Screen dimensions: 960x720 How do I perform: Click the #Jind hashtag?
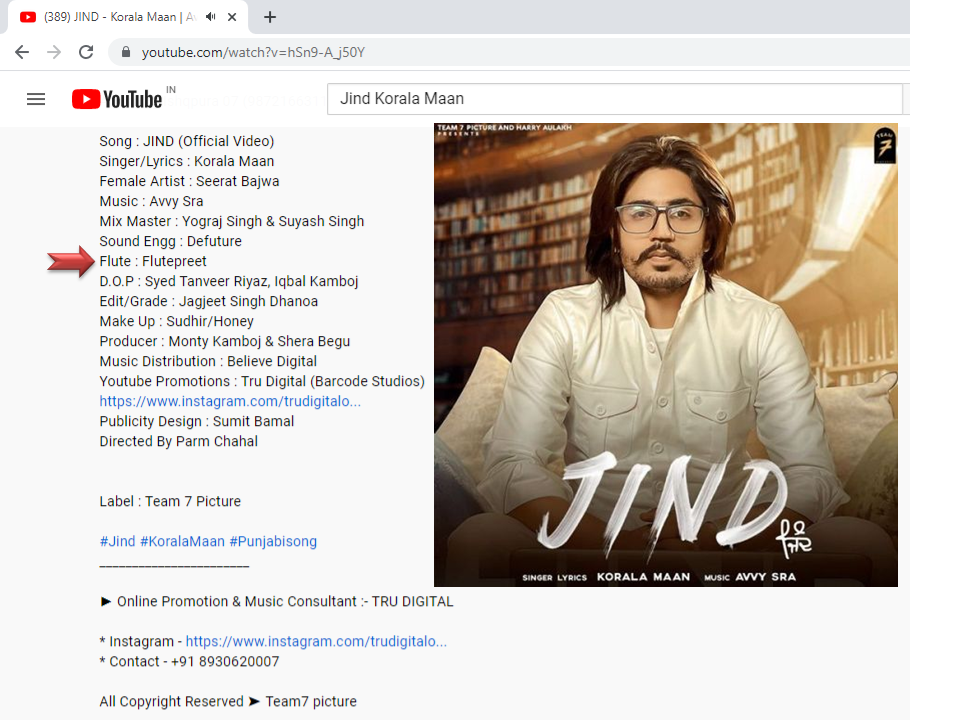(117, 541)
